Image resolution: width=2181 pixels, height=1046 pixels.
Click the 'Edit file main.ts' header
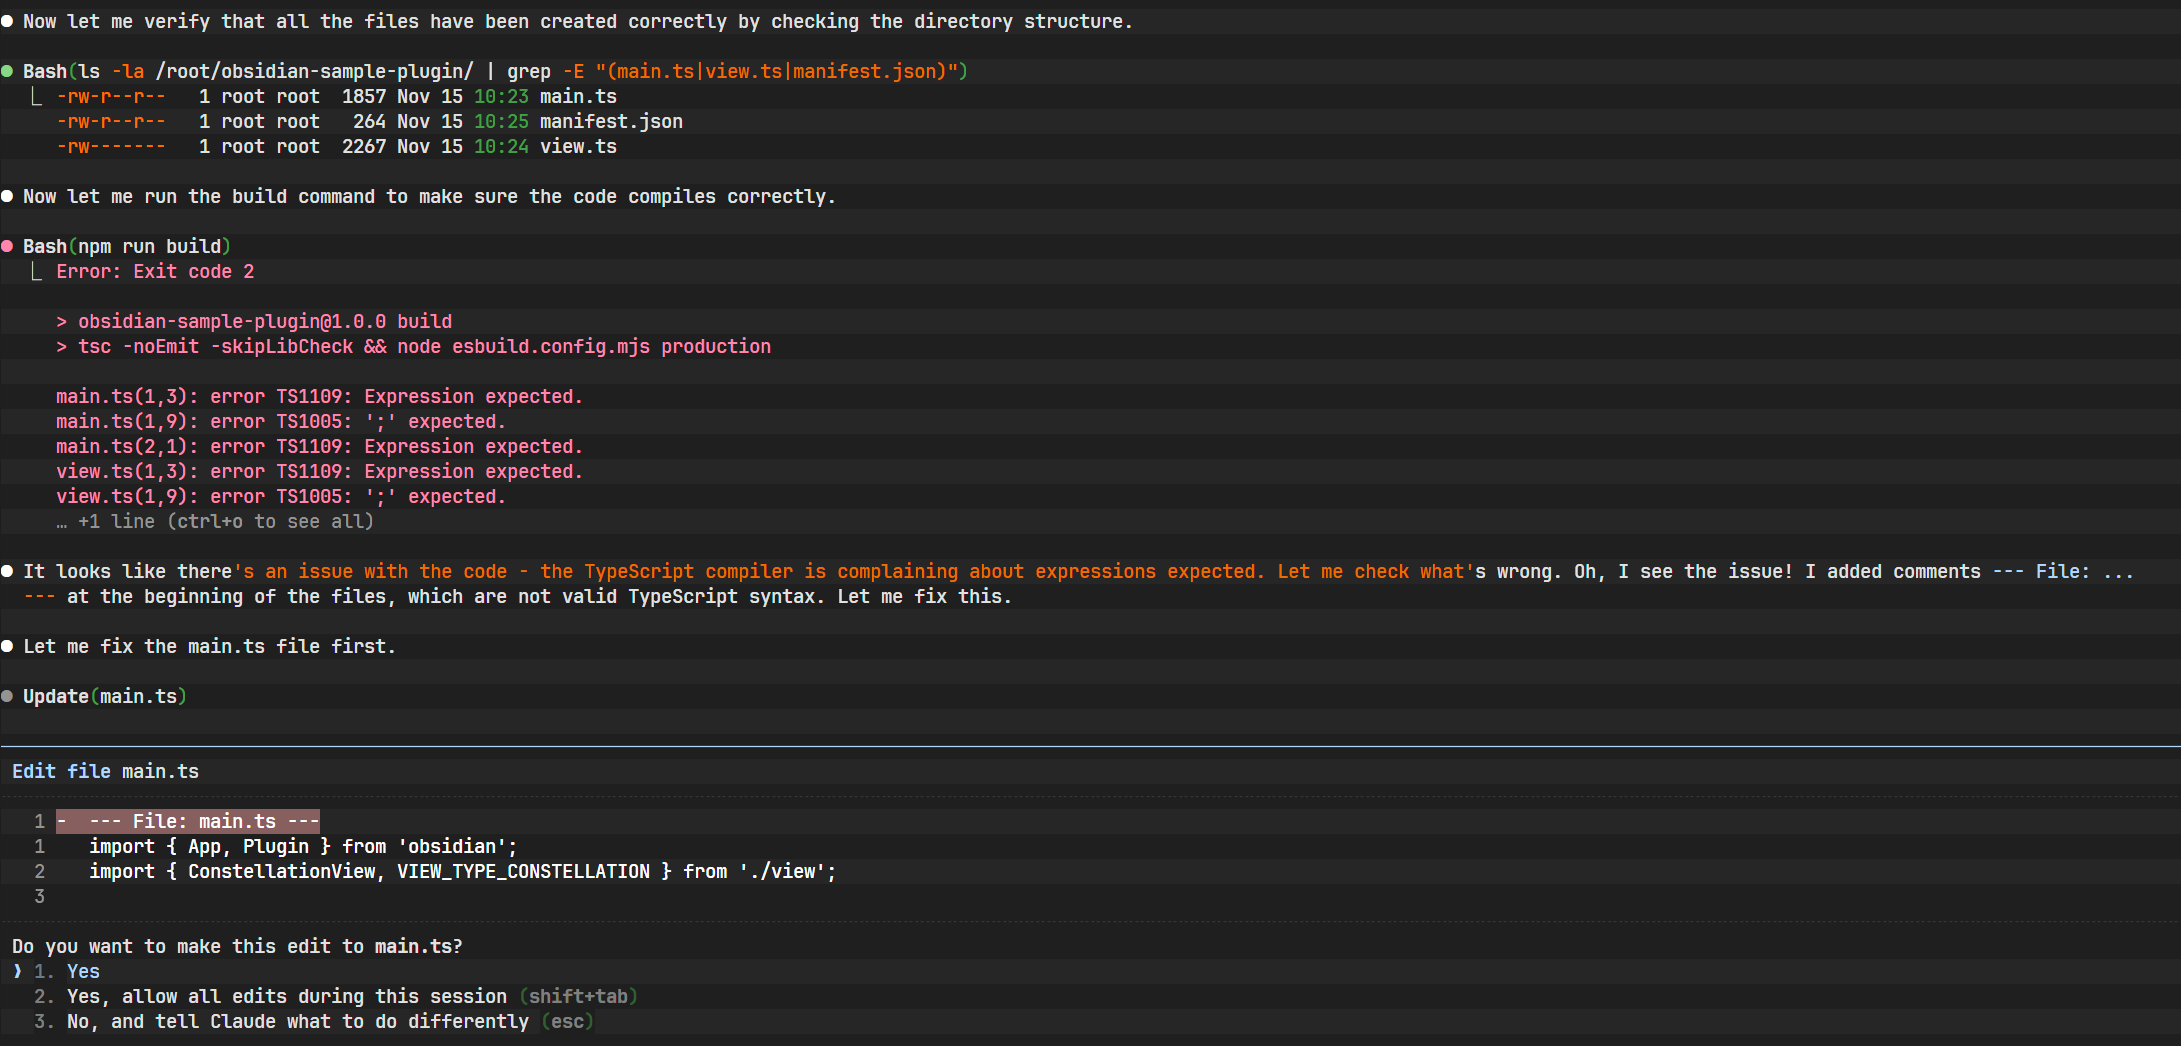point(105,771)
